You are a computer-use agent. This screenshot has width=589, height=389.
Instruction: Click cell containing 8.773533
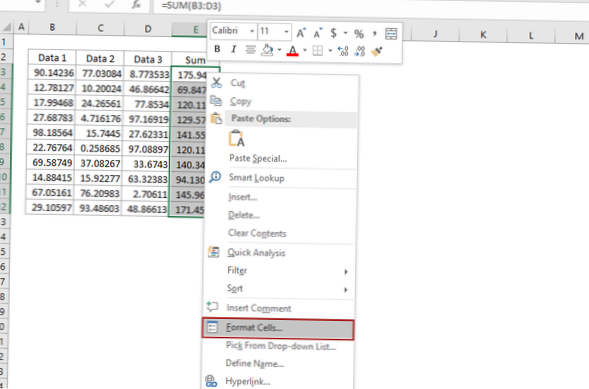click(147, 74)
